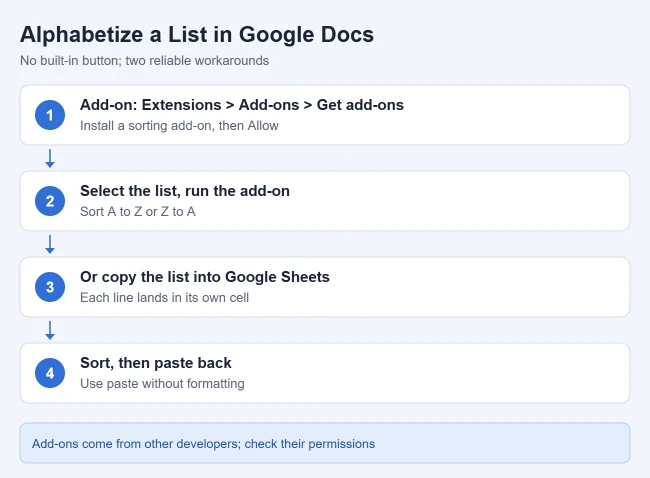Screen dimensions: 650x478
Task: Click the 'Sort A to Z or Z to A' line
Action: 138,212
